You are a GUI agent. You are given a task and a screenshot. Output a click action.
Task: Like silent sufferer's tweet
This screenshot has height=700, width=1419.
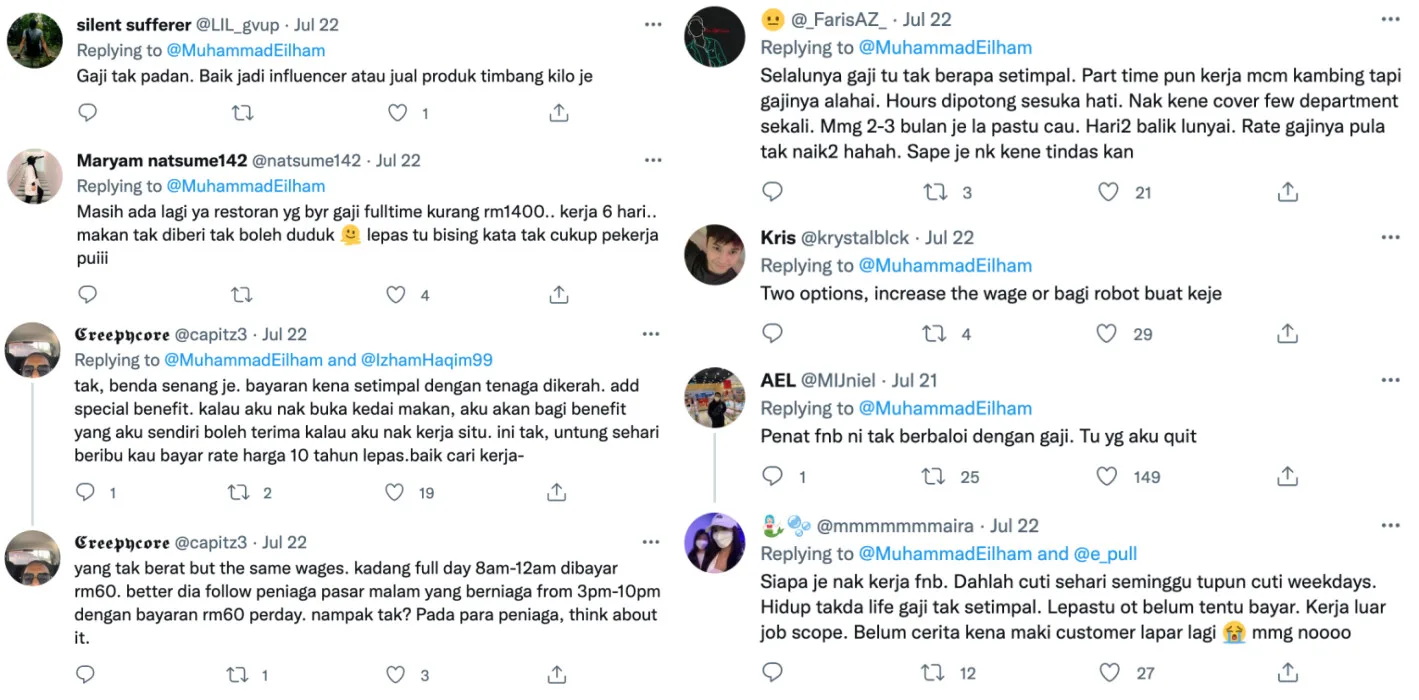click(x=397, y=113)
